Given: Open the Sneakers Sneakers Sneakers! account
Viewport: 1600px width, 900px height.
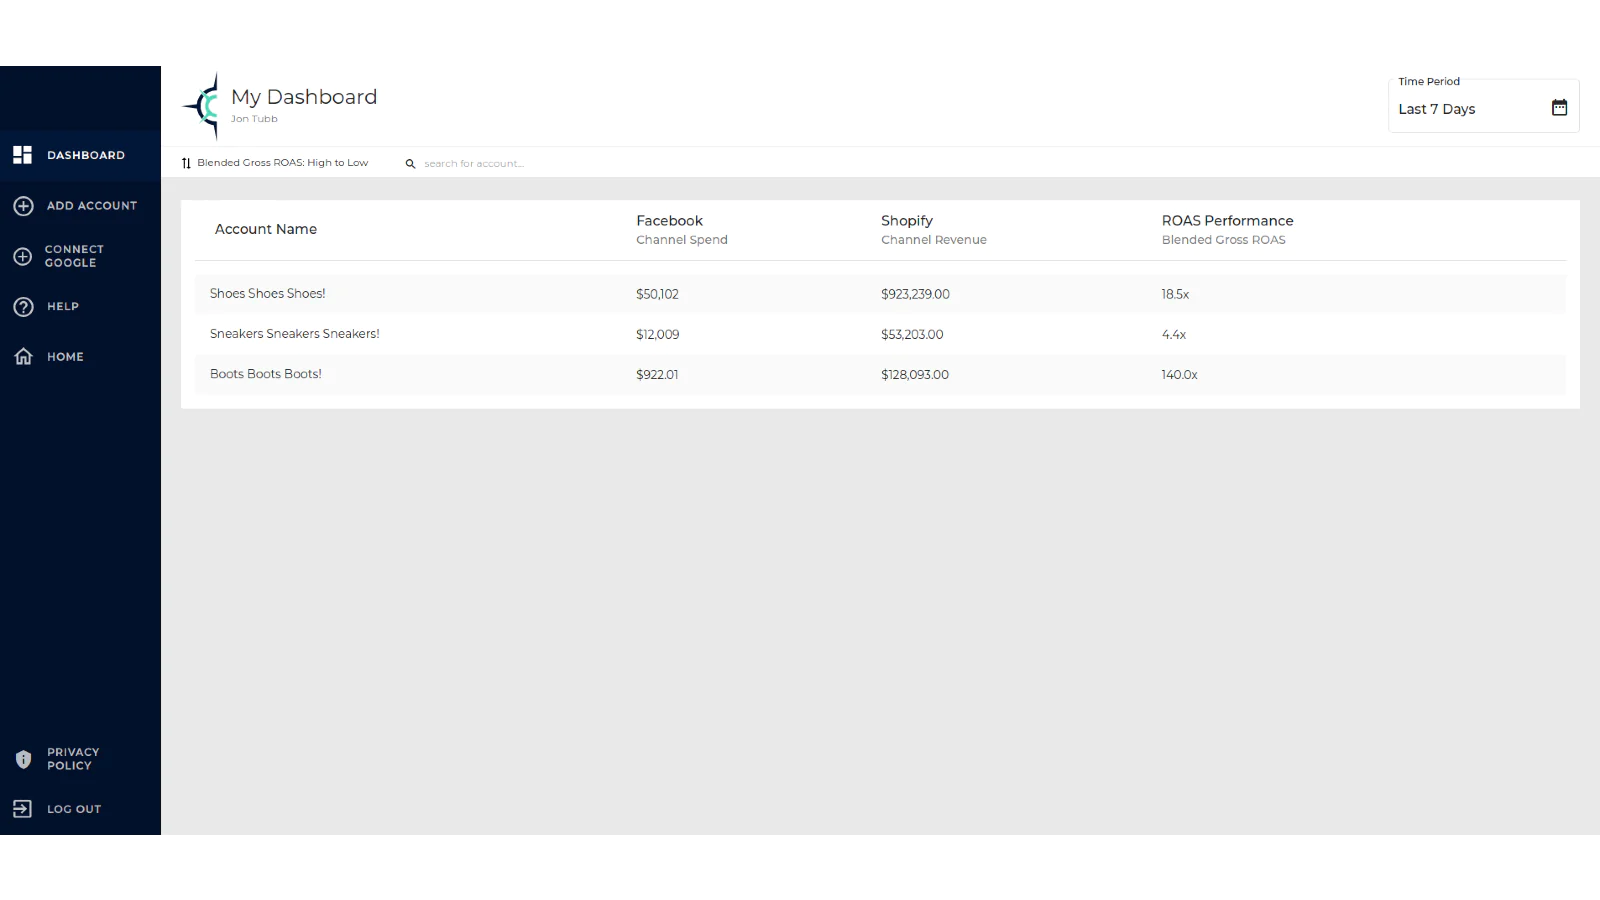Looking at the screenshot, I should (x=294, y=334).
